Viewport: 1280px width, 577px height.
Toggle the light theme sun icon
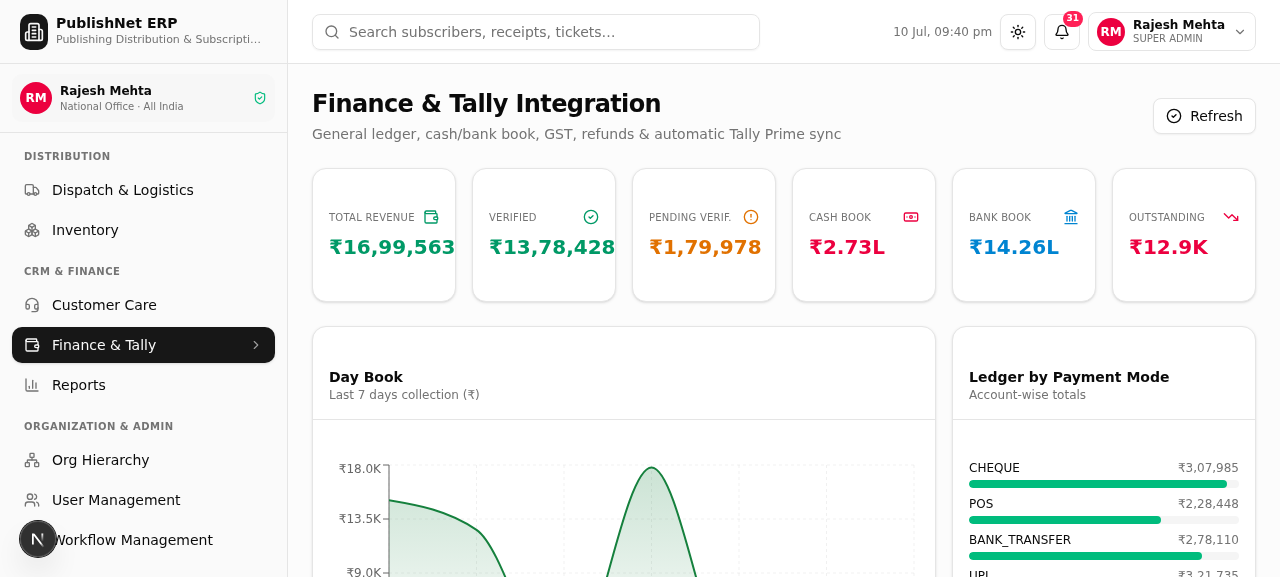pos(1018,32)
